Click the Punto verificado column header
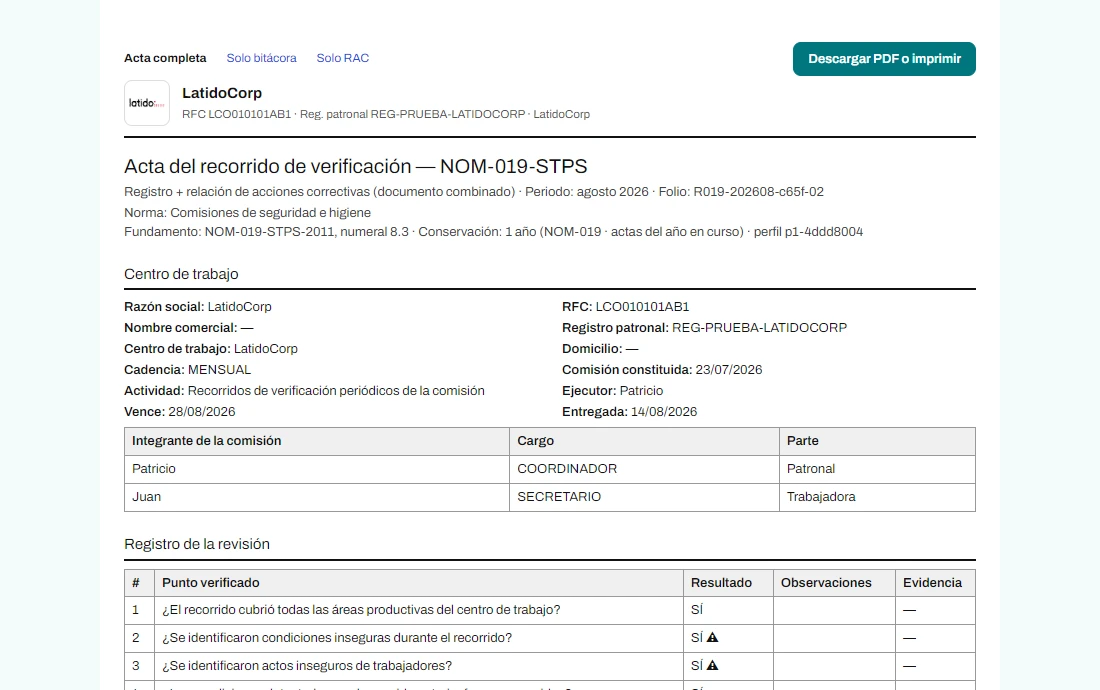 click(x=419, y=583)
